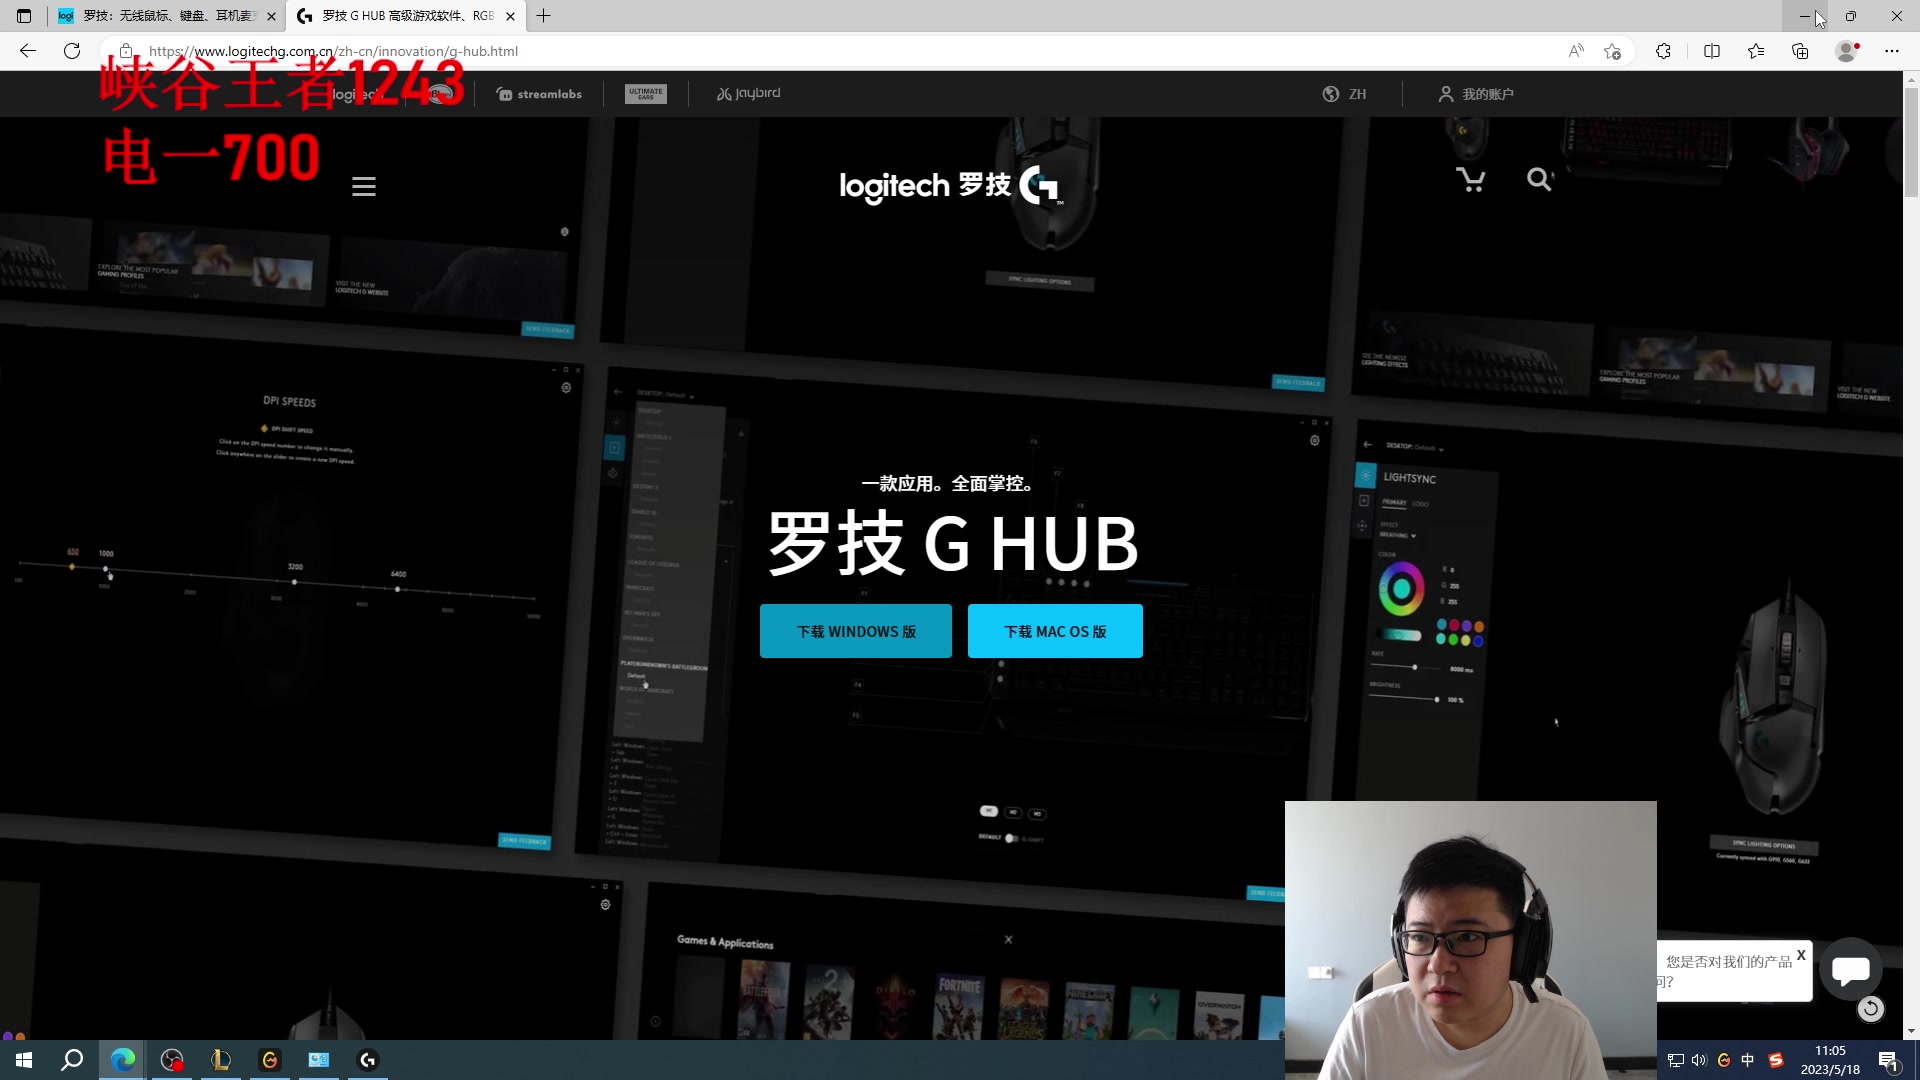This screenshot has height=1080, width=1920.
Task: Click the Logitech G logo
Action: click(950, 186)
